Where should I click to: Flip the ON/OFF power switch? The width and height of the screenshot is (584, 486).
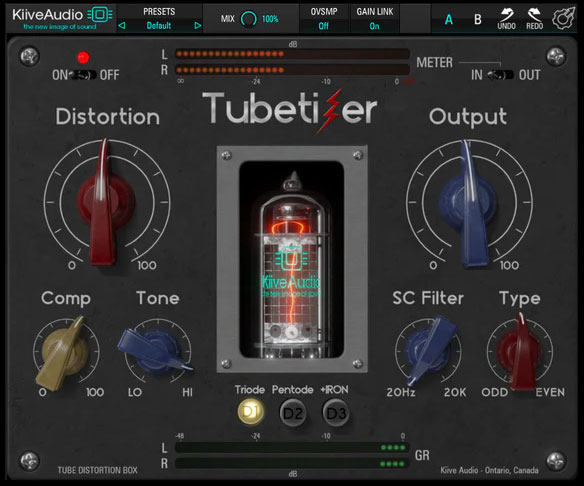84,75
